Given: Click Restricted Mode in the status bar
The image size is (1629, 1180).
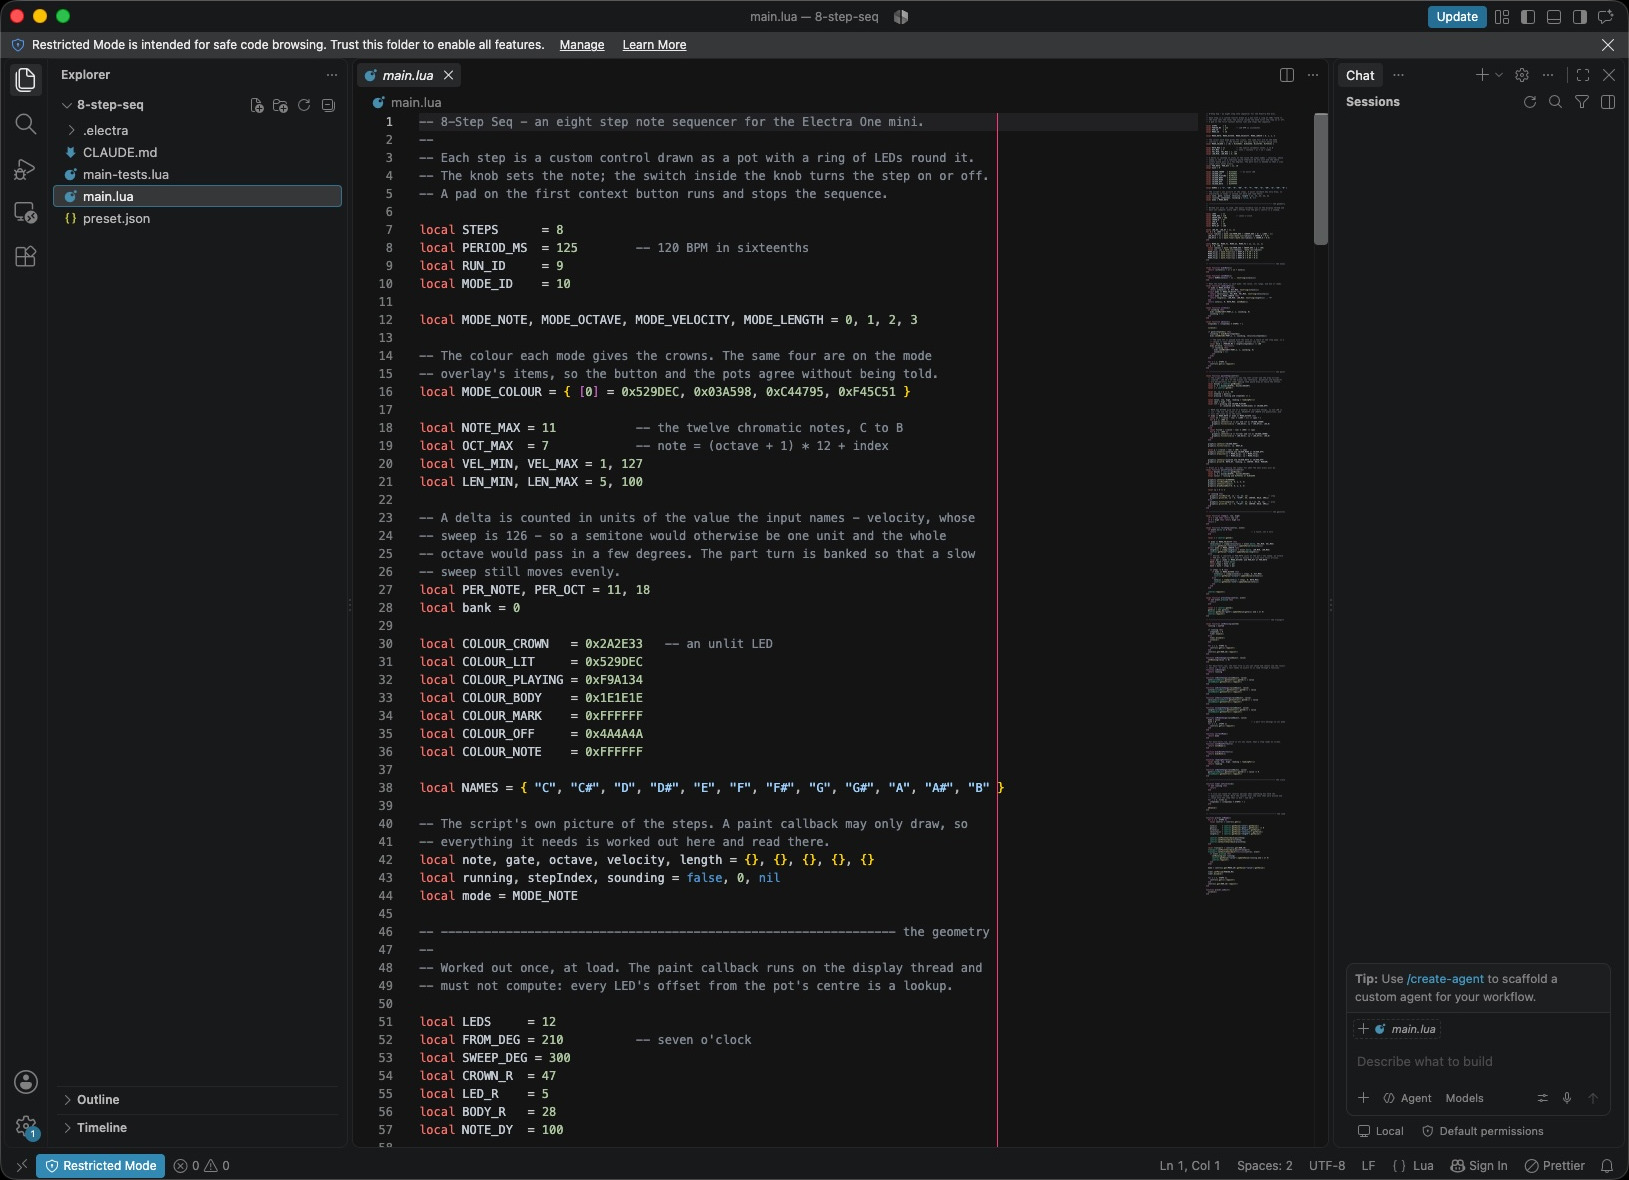Looking at the screenshot, I should click(x=101, y=1166).
